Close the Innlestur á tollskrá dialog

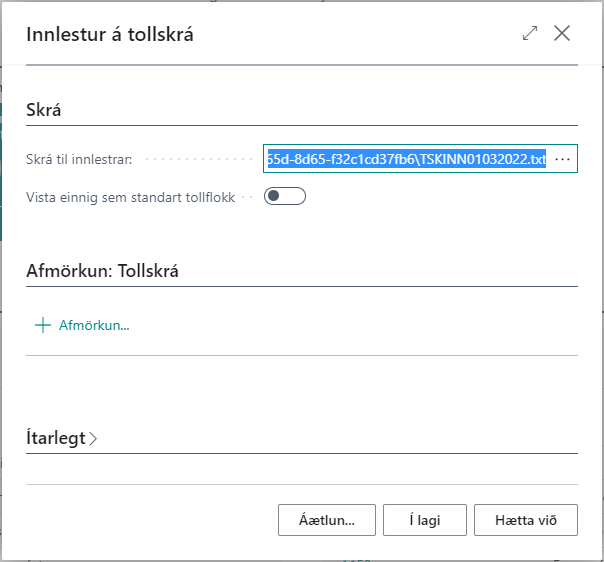coord(562,33)
